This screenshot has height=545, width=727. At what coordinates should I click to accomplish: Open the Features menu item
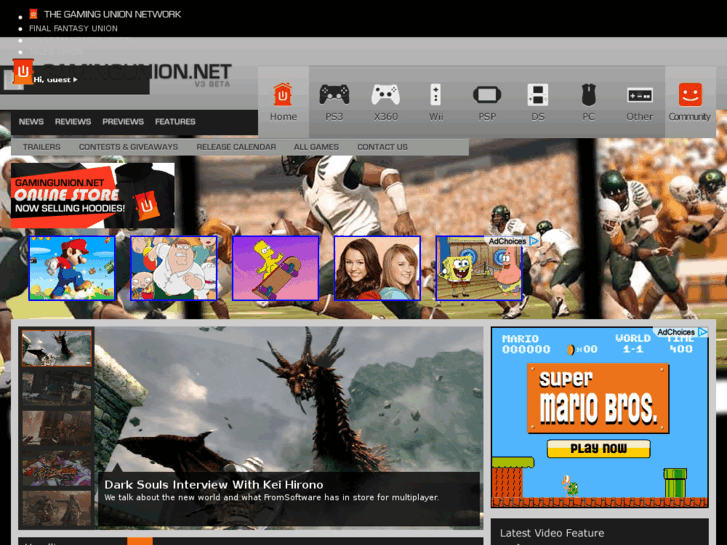175,122
